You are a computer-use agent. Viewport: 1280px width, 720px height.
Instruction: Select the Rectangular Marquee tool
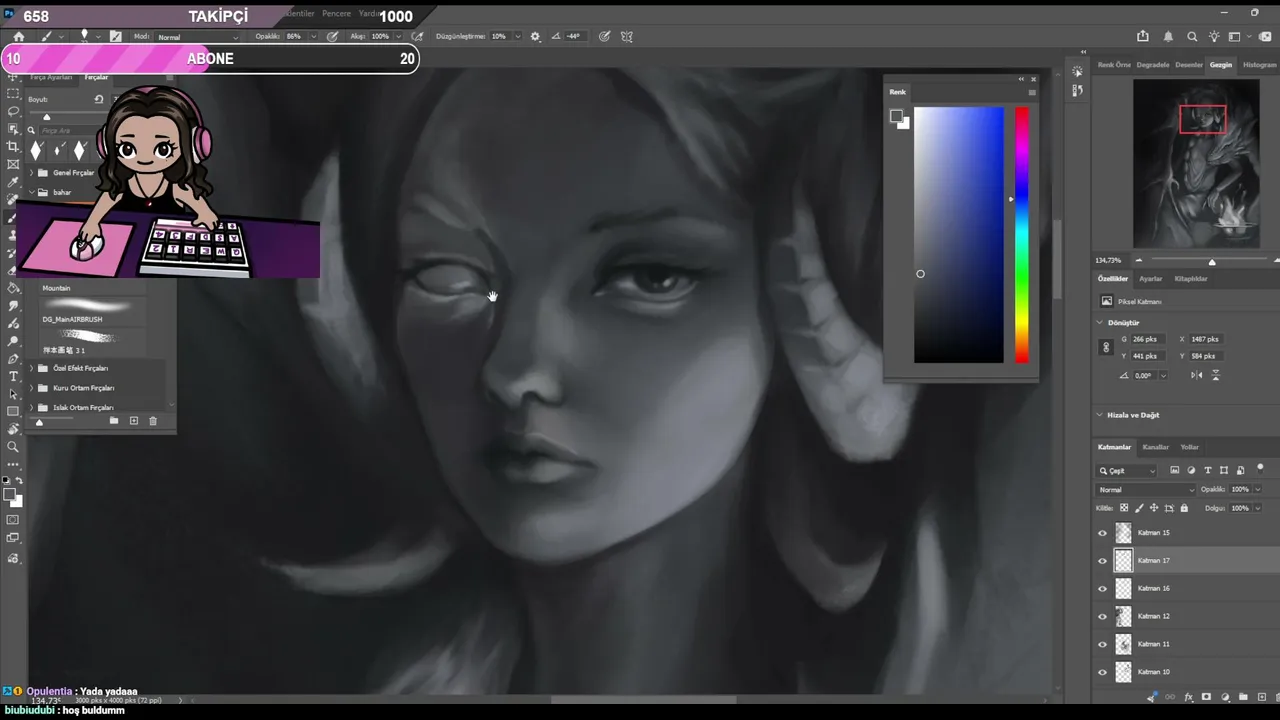pyautogui.click(x=13, y=94)
